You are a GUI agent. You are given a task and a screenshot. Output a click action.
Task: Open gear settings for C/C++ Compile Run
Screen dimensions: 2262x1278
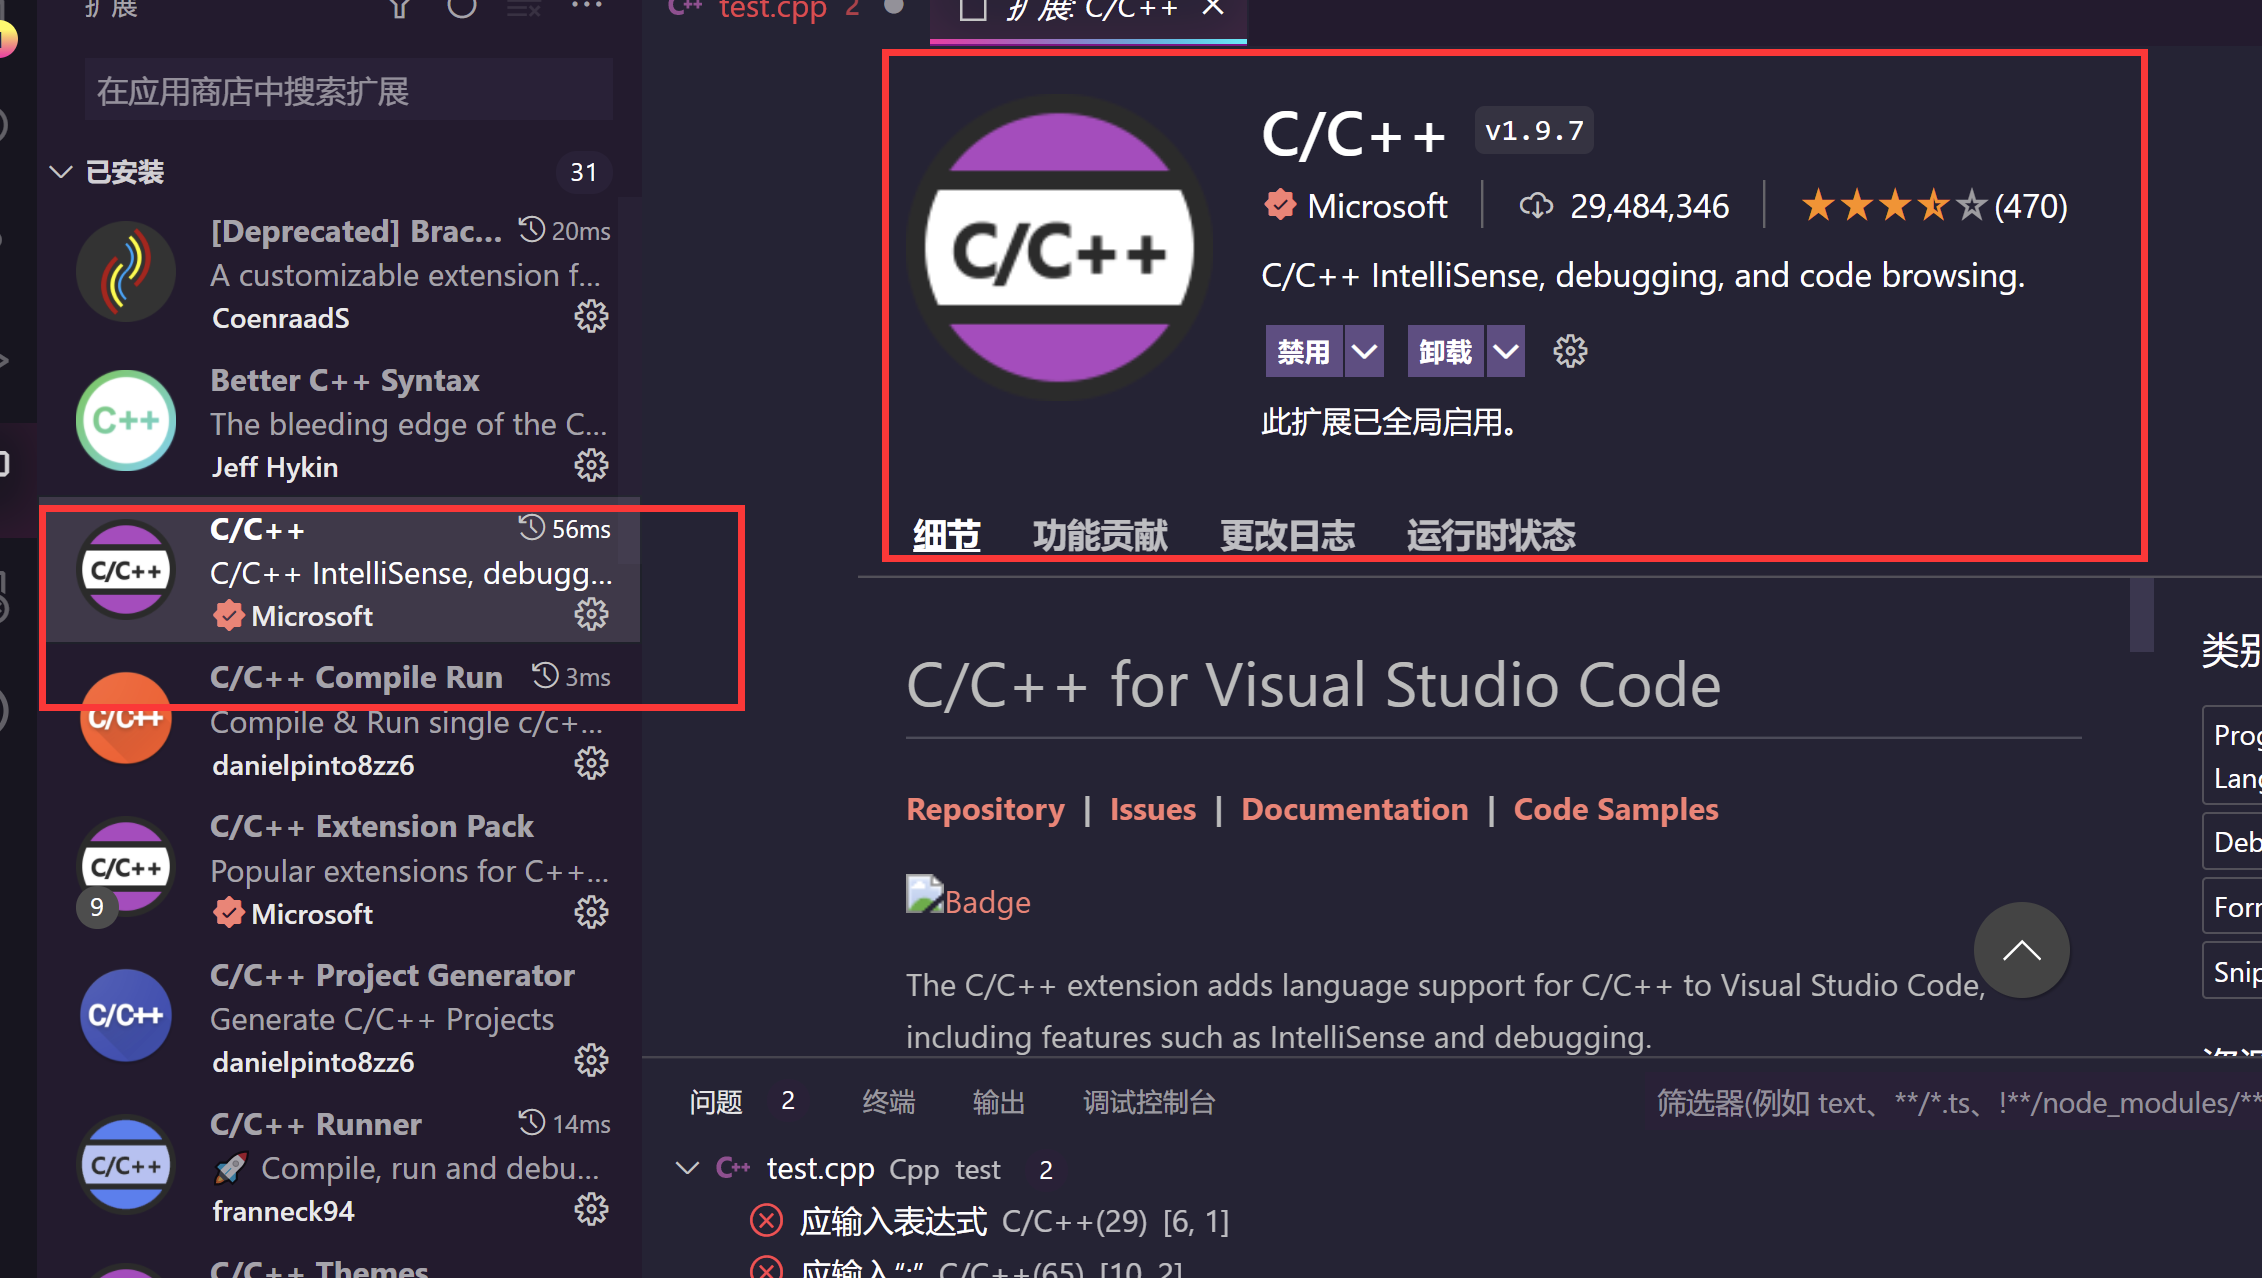[x=591, y=764]
